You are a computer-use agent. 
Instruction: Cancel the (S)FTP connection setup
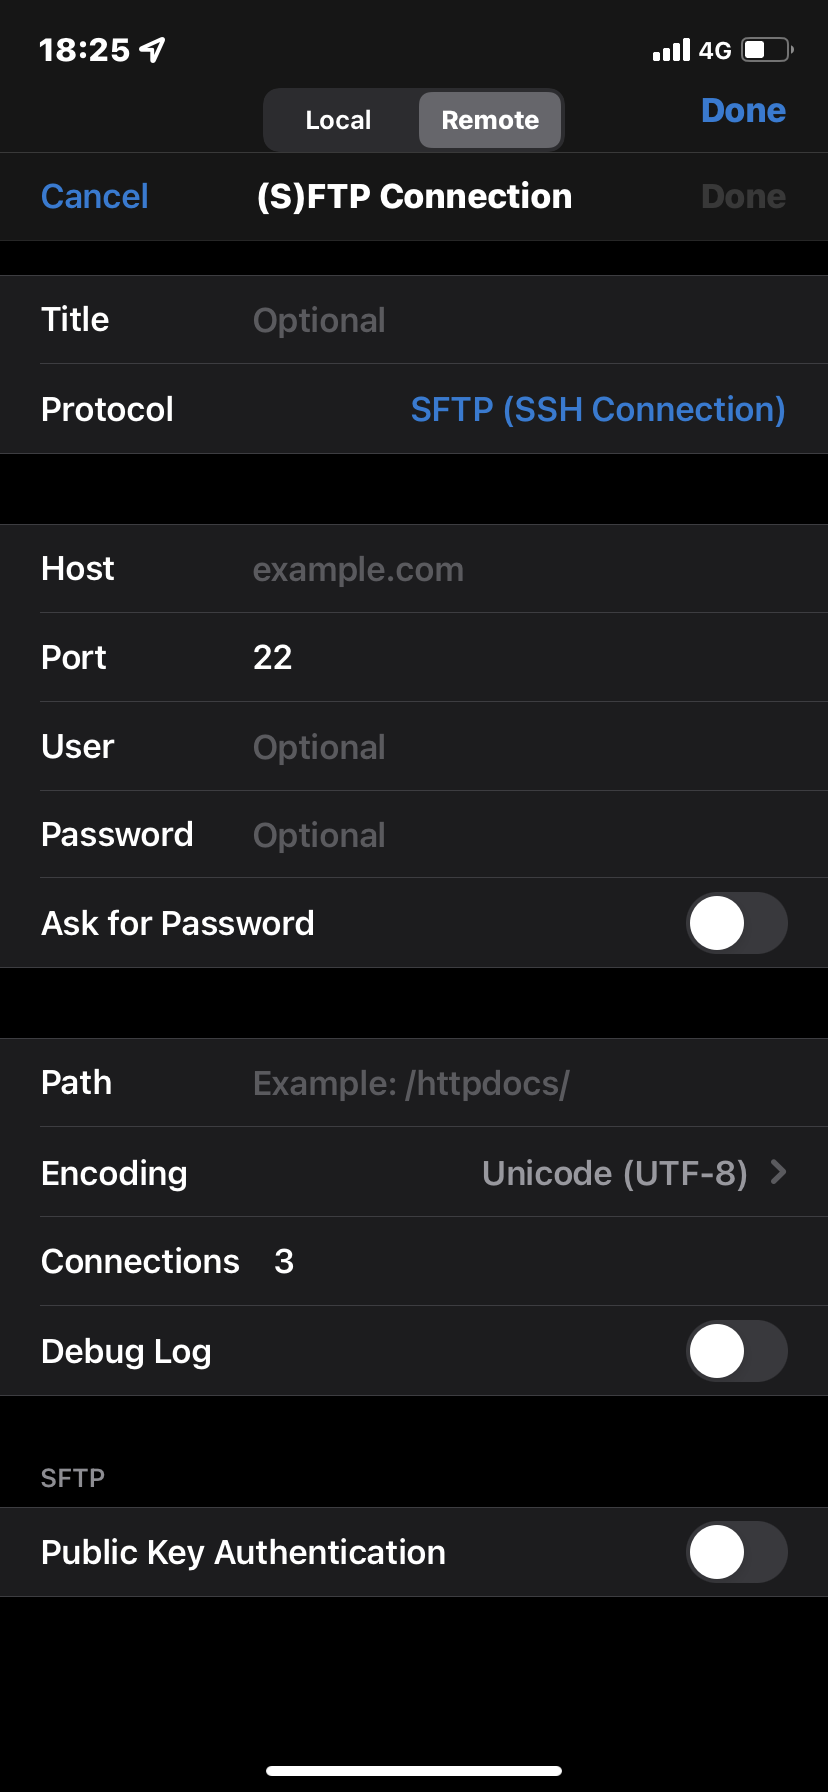click(94, 197)
